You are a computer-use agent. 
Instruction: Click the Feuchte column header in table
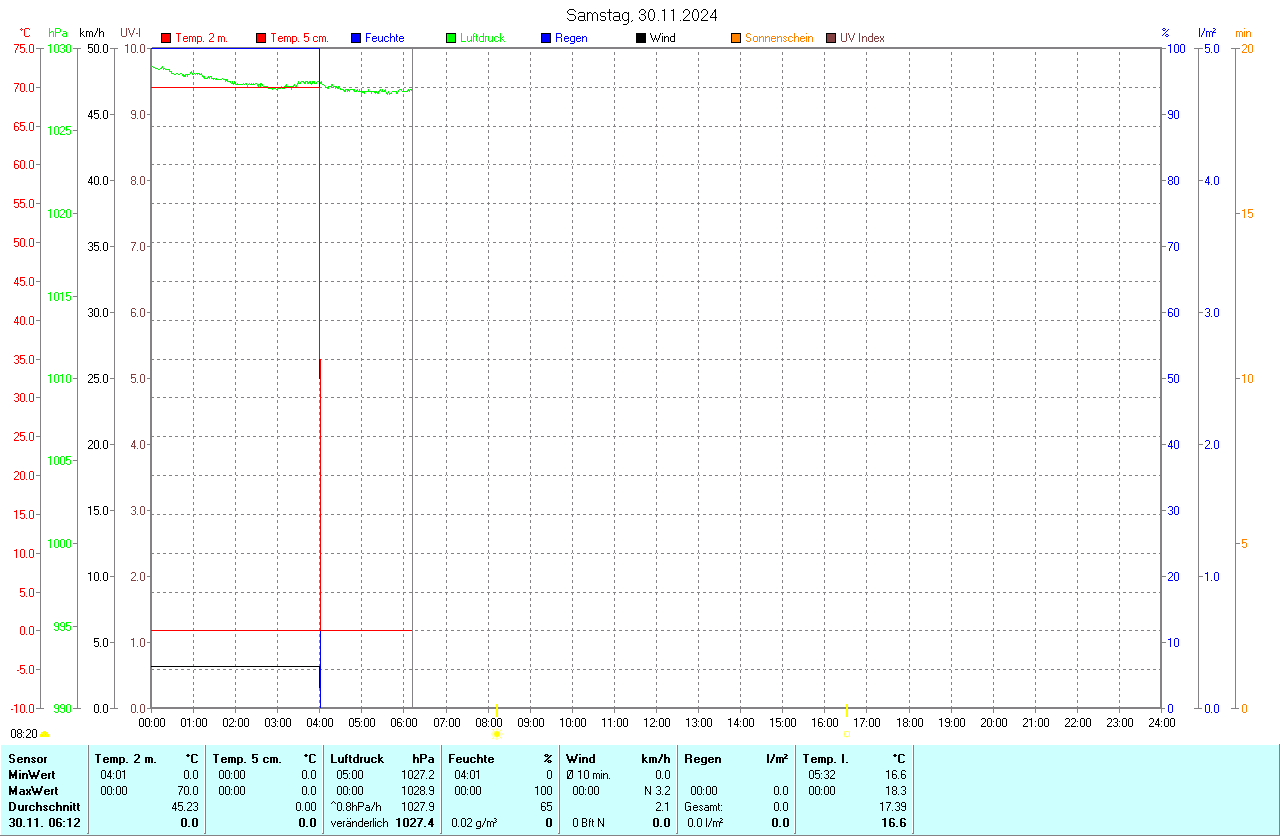[471, 759]
